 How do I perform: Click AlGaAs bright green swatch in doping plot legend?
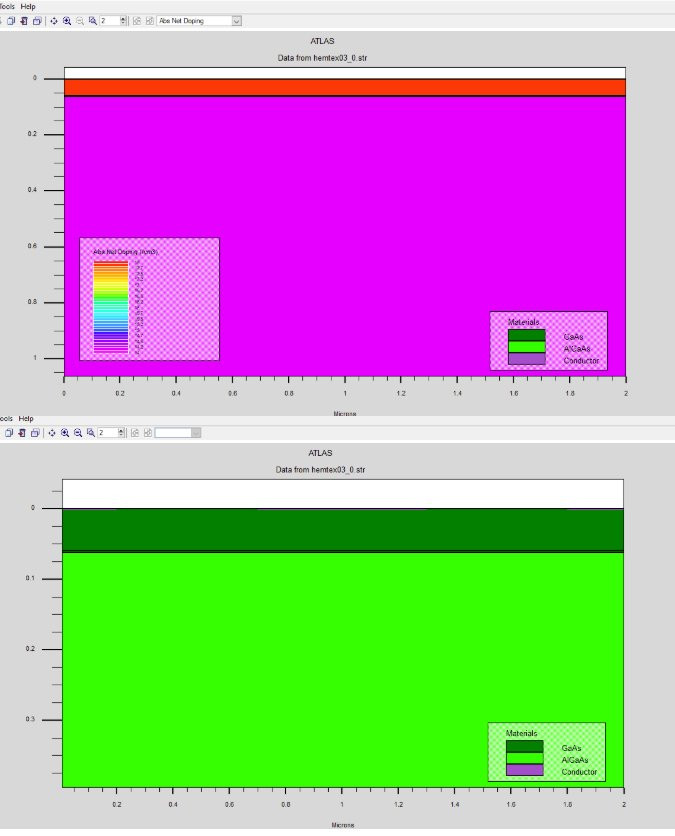point(526,347)
